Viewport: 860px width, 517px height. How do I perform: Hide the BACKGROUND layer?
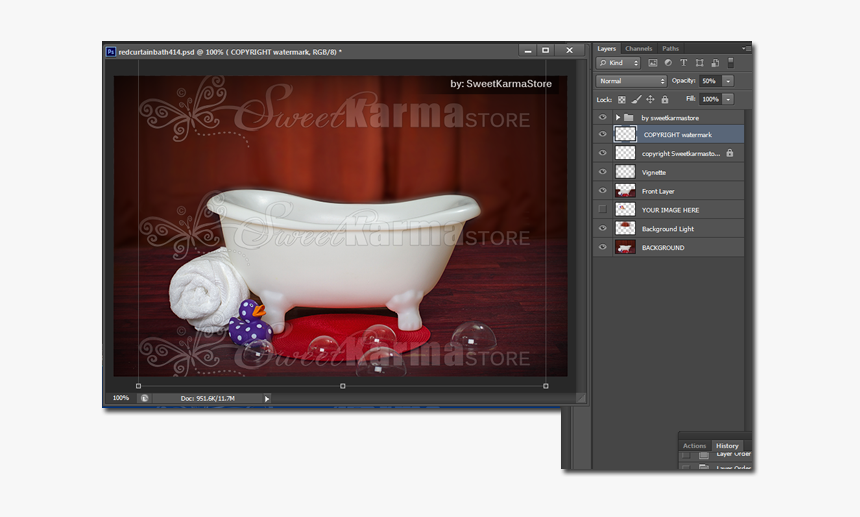(602, 247)
